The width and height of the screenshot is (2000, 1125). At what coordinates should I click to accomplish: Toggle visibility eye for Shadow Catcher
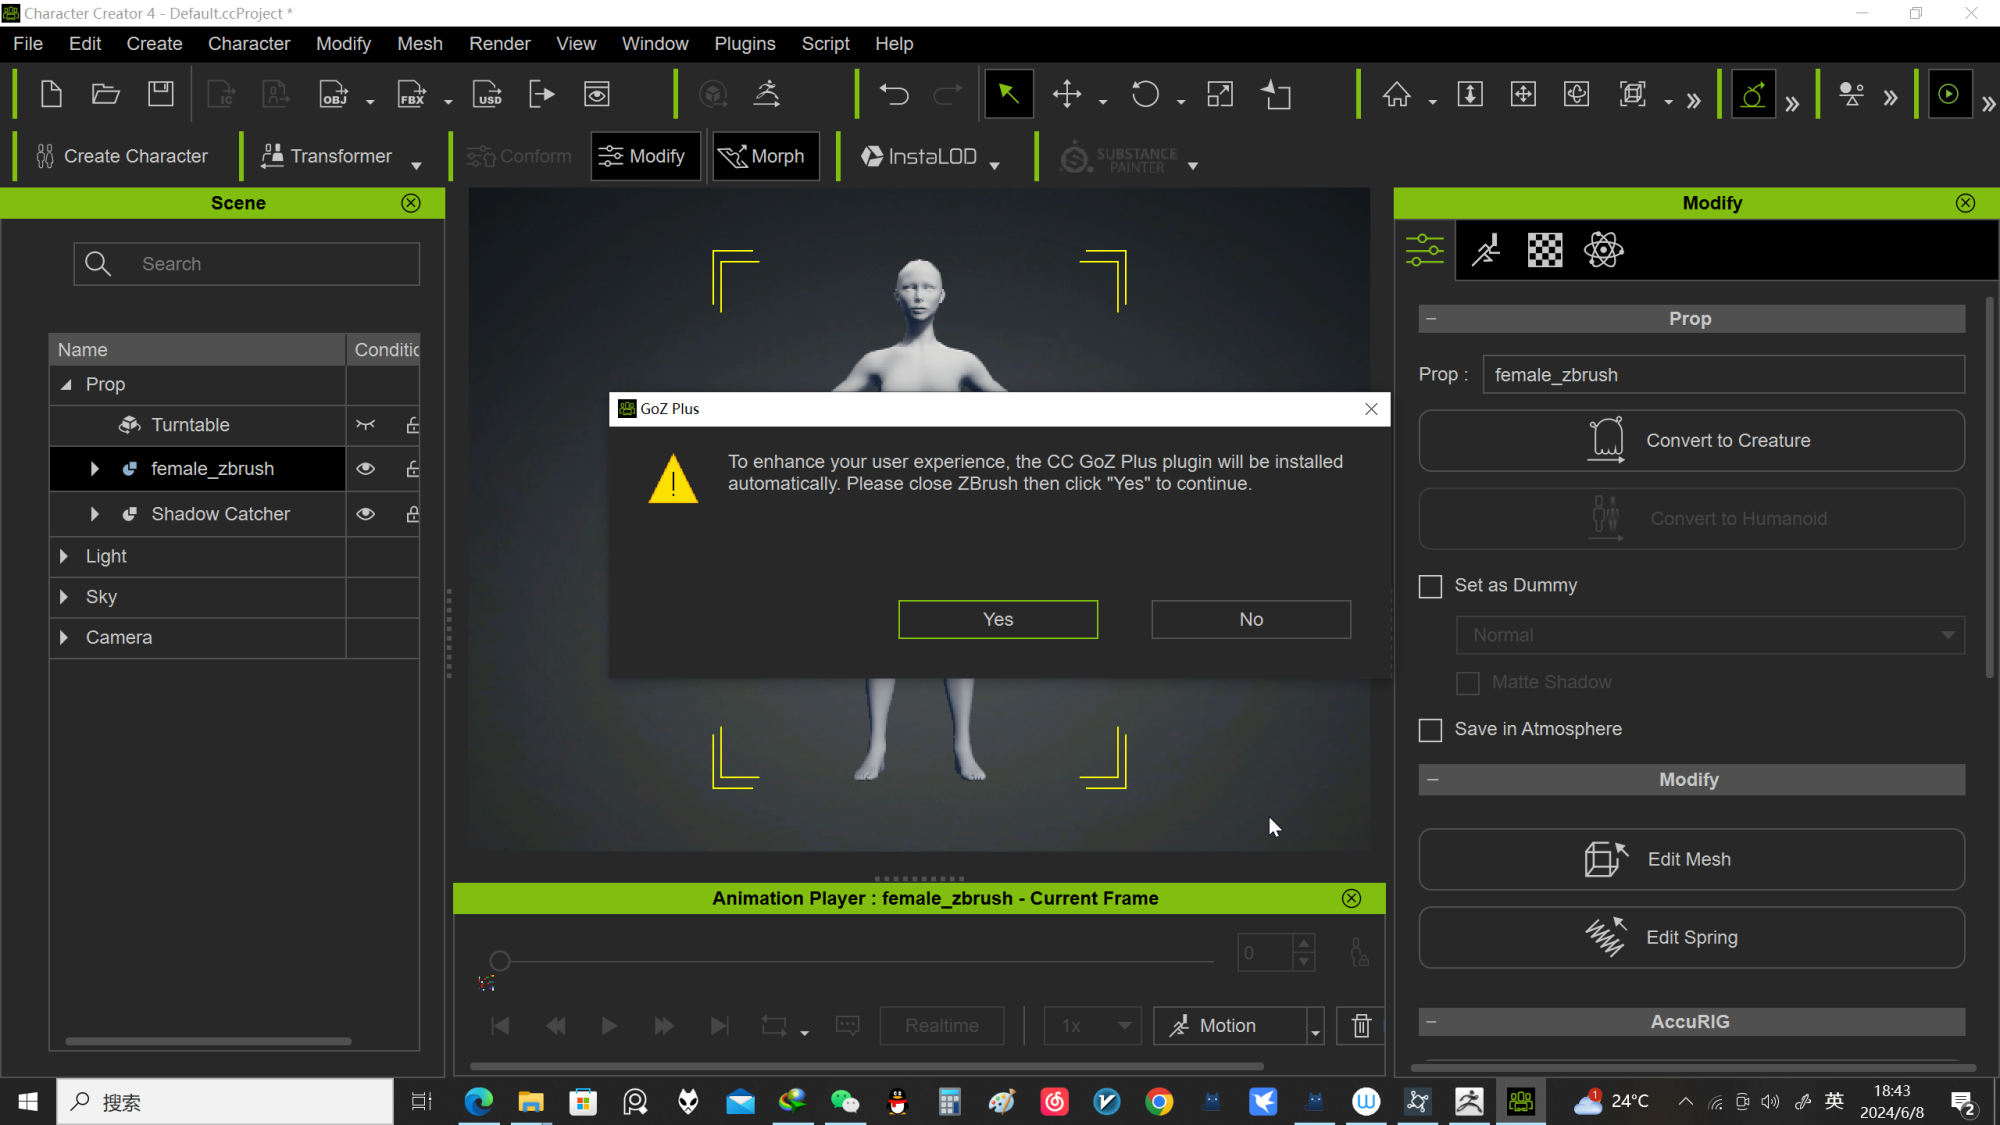pyautogui.click(x=366, y=514)
